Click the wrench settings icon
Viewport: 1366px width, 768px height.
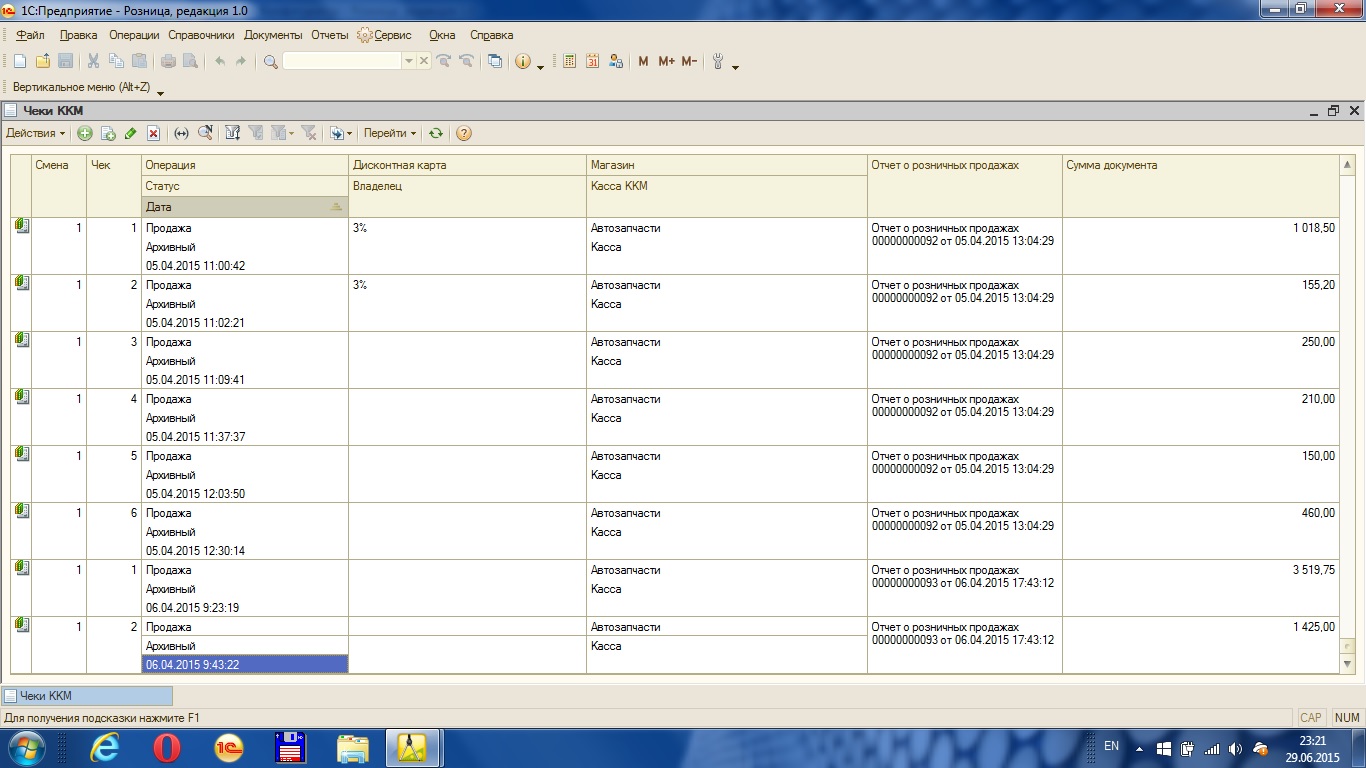click(x=718, y=61)
